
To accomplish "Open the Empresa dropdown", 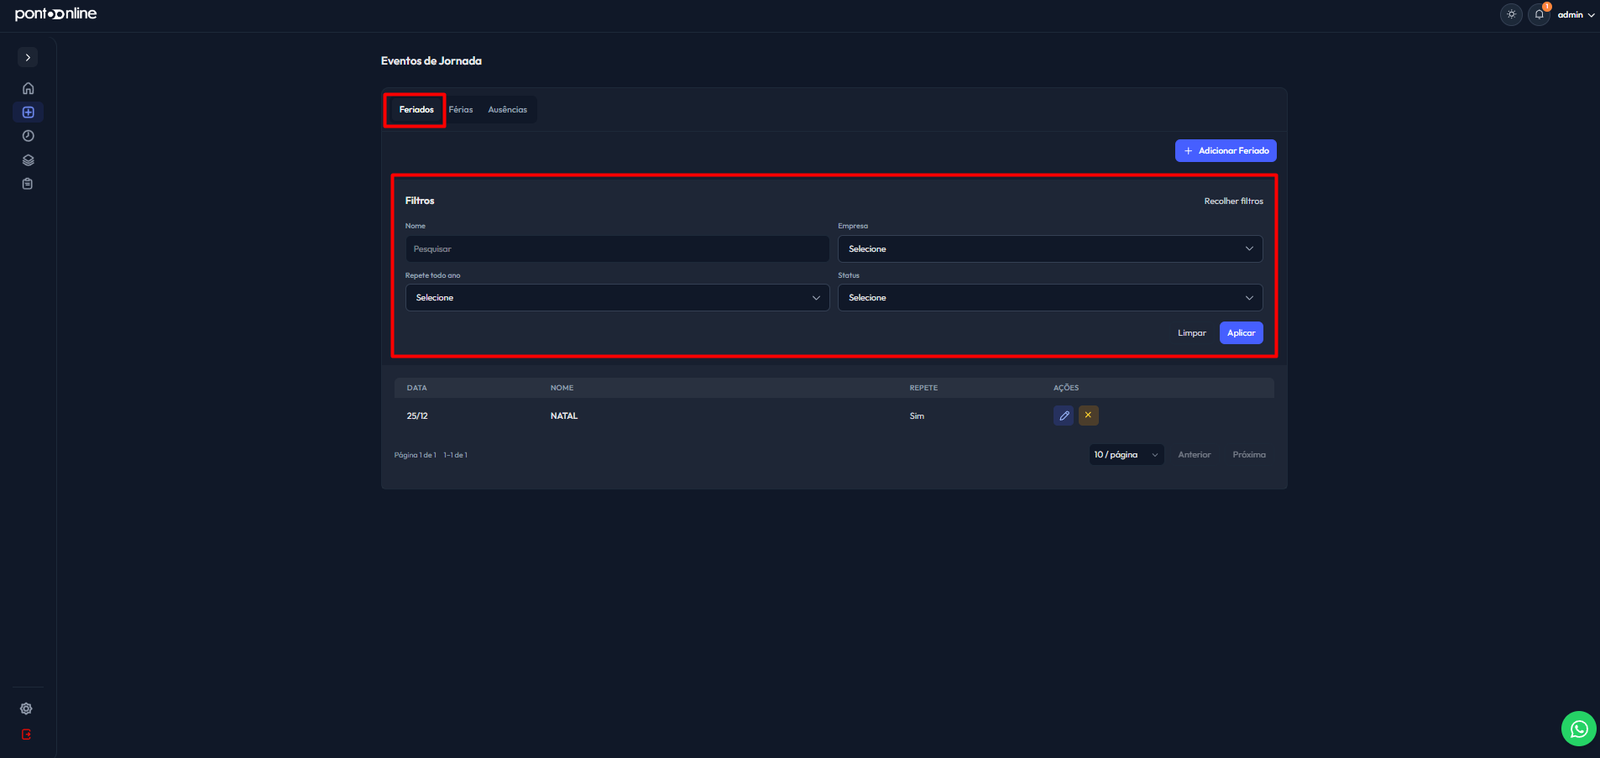I will click(1050, 249).
